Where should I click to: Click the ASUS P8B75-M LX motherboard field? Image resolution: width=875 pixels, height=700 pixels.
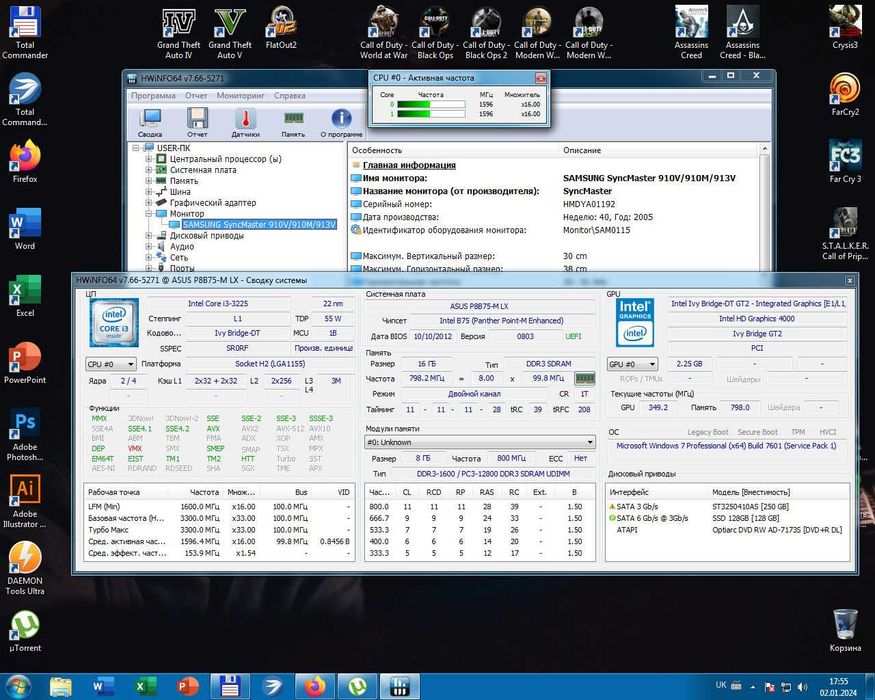pos(479,306)
